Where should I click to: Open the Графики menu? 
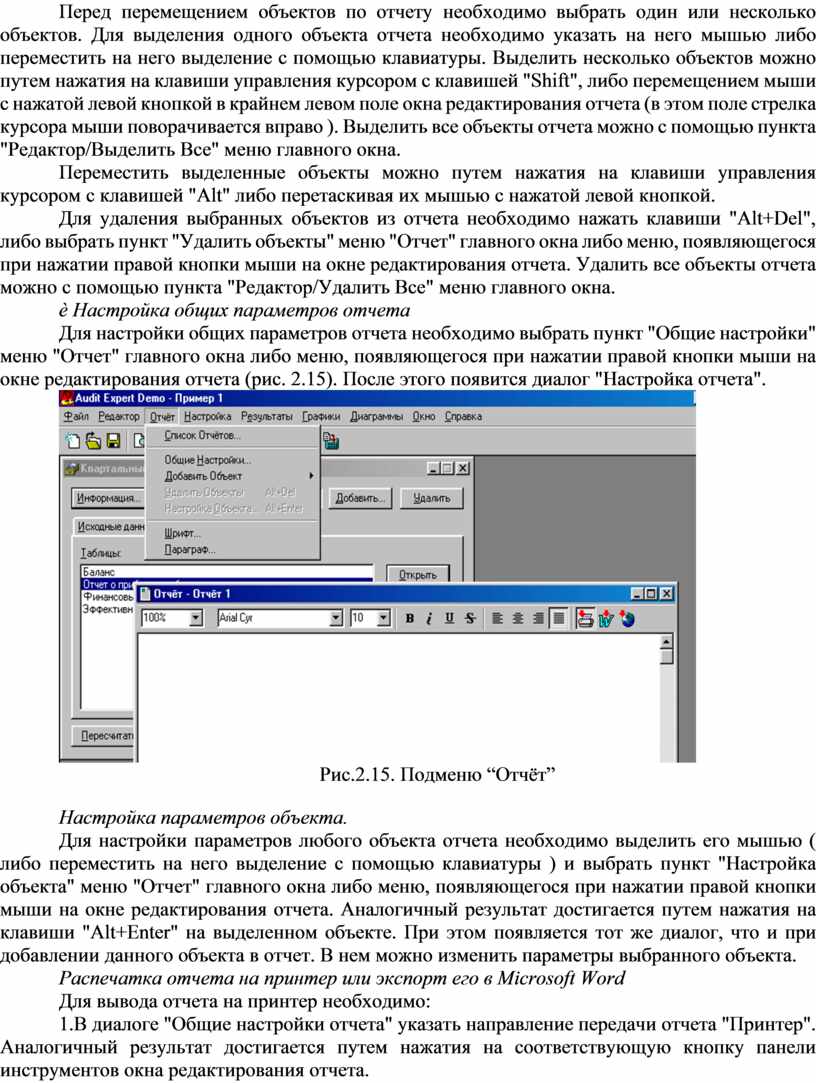point(321,416)
